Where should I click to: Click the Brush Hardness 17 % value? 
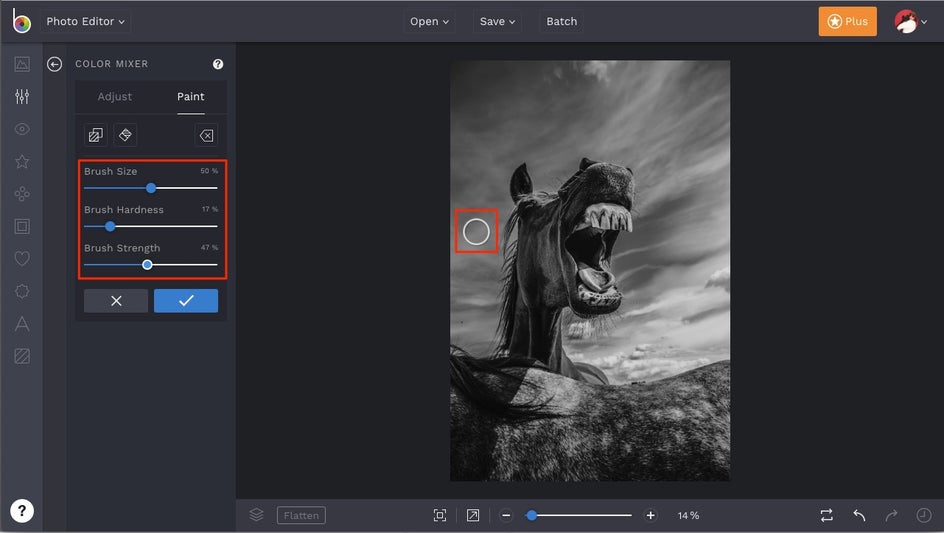click(x=210, y=209)
